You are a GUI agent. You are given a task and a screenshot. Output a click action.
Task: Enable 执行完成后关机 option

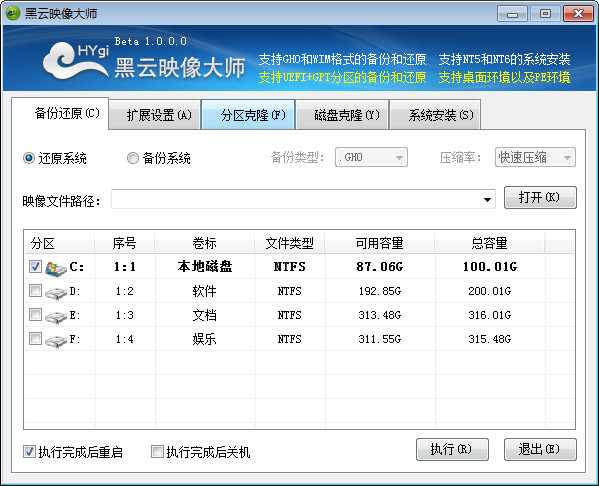157,452
